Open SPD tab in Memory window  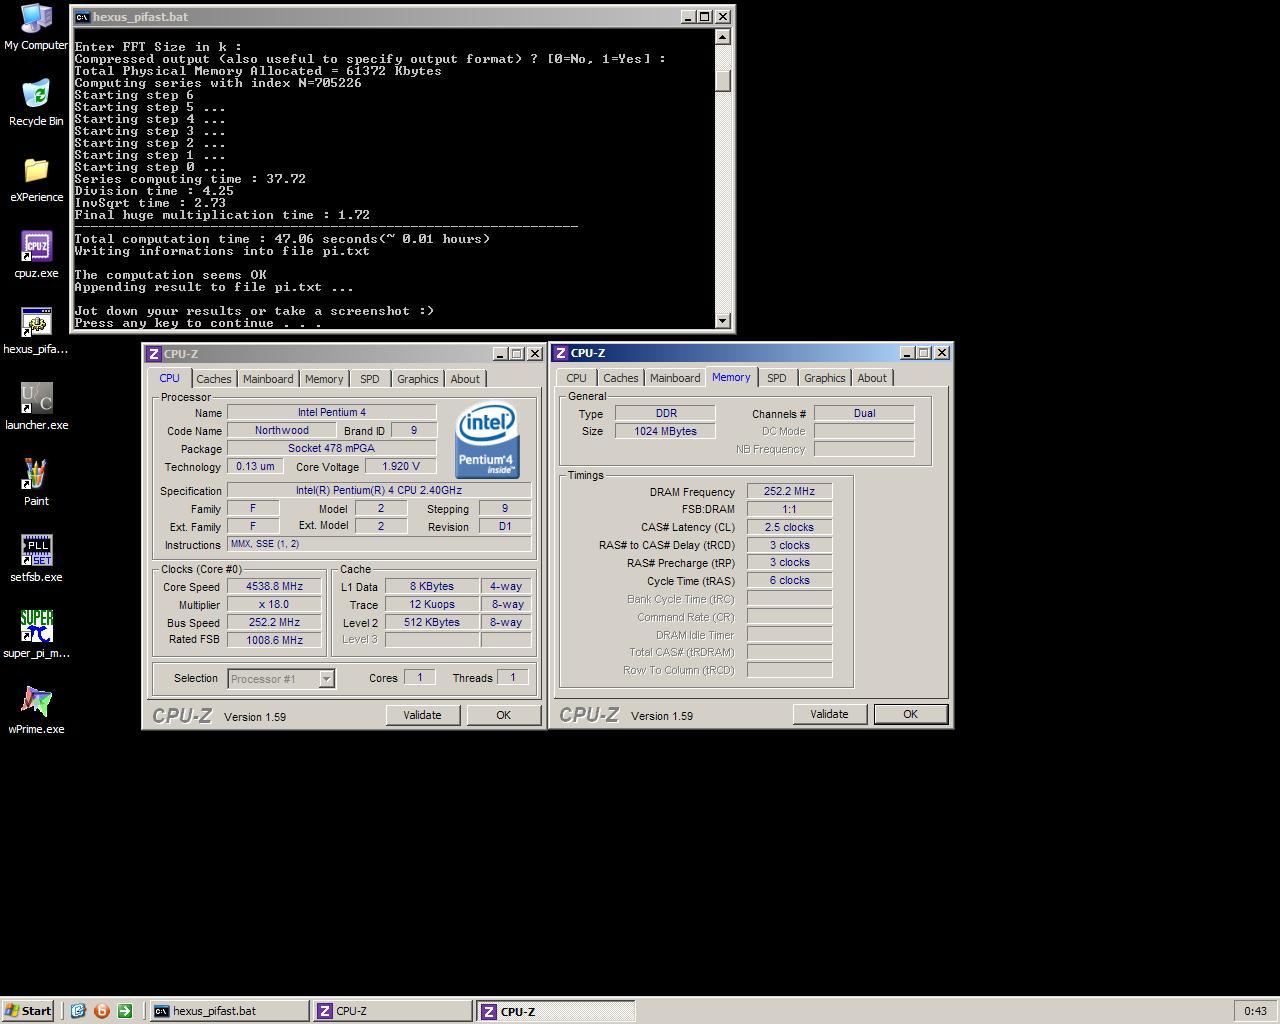tap(776, 378)
